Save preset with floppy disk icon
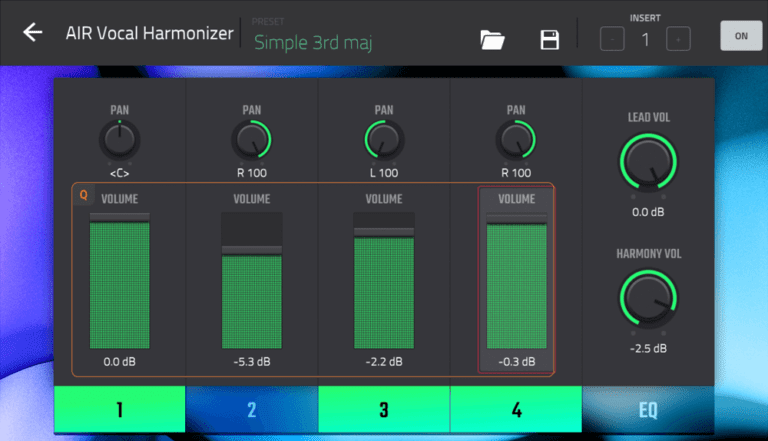This screenshot has width=768, height=441. tap(549, 39)
